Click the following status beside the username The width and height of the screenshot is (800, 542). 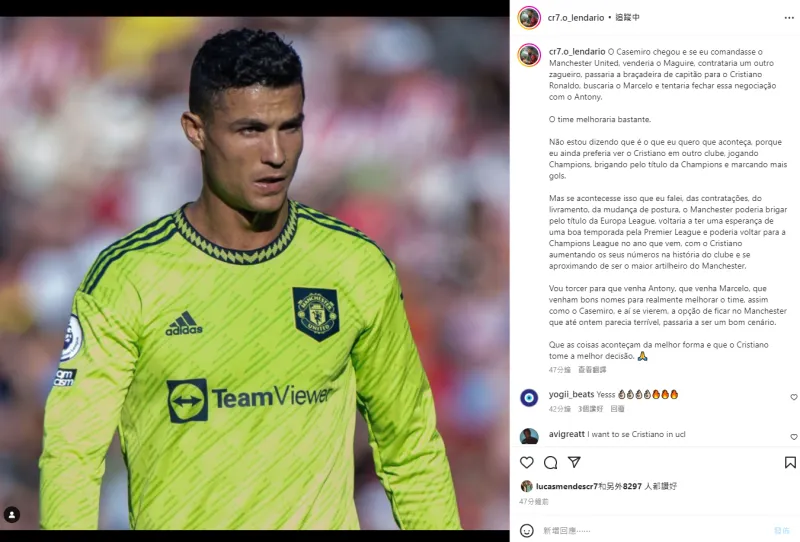coord(628,17)
